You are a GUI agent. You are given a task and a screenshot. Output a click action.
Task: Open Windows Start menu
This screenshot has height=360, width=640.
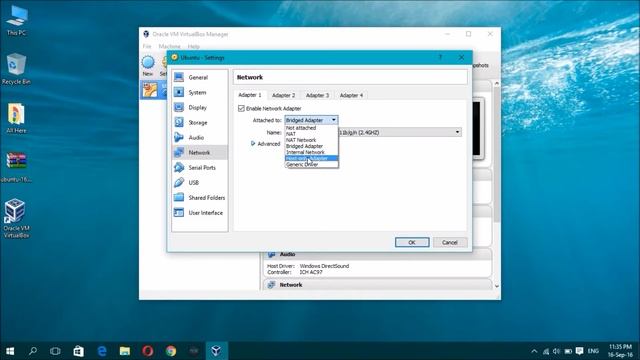coord(10,351)
